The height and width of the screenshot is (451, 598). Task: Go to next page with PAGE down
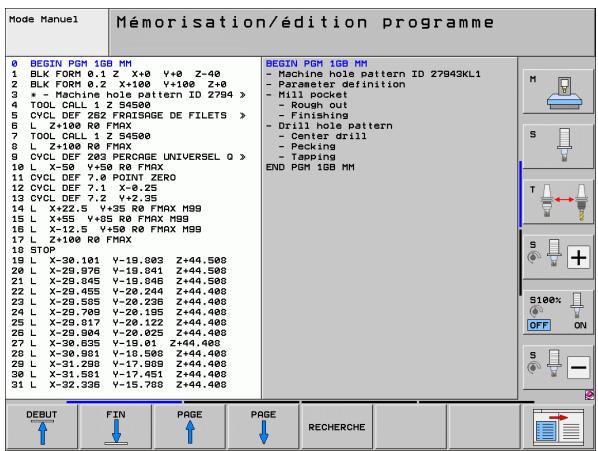click(263, 426)
